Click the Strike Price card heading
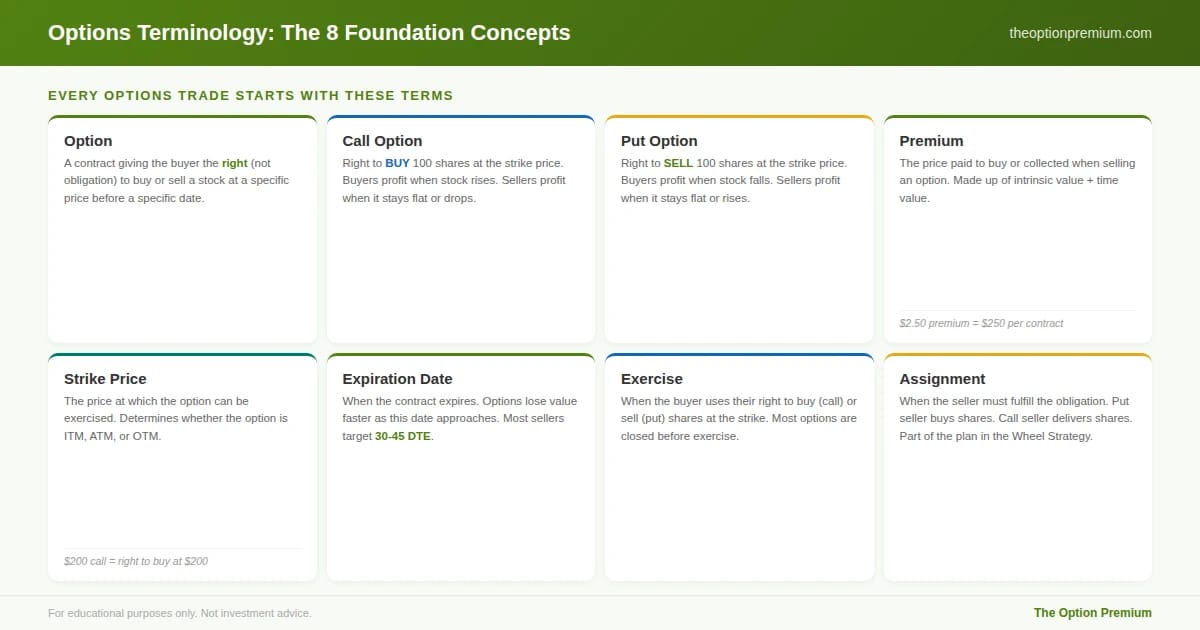1200x630 pixels. pos(105,379)
